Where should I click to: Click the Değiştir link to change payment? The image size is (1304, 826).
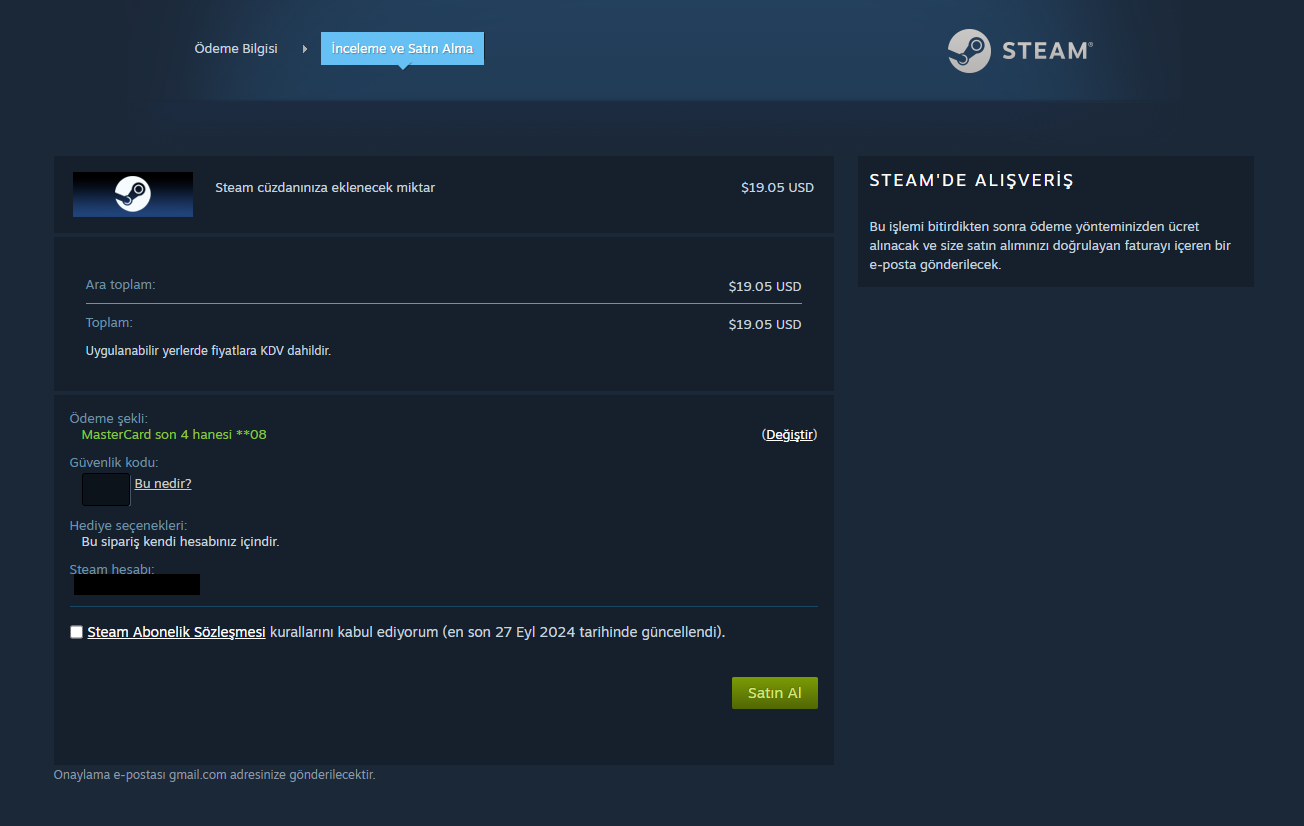(790, 434)
